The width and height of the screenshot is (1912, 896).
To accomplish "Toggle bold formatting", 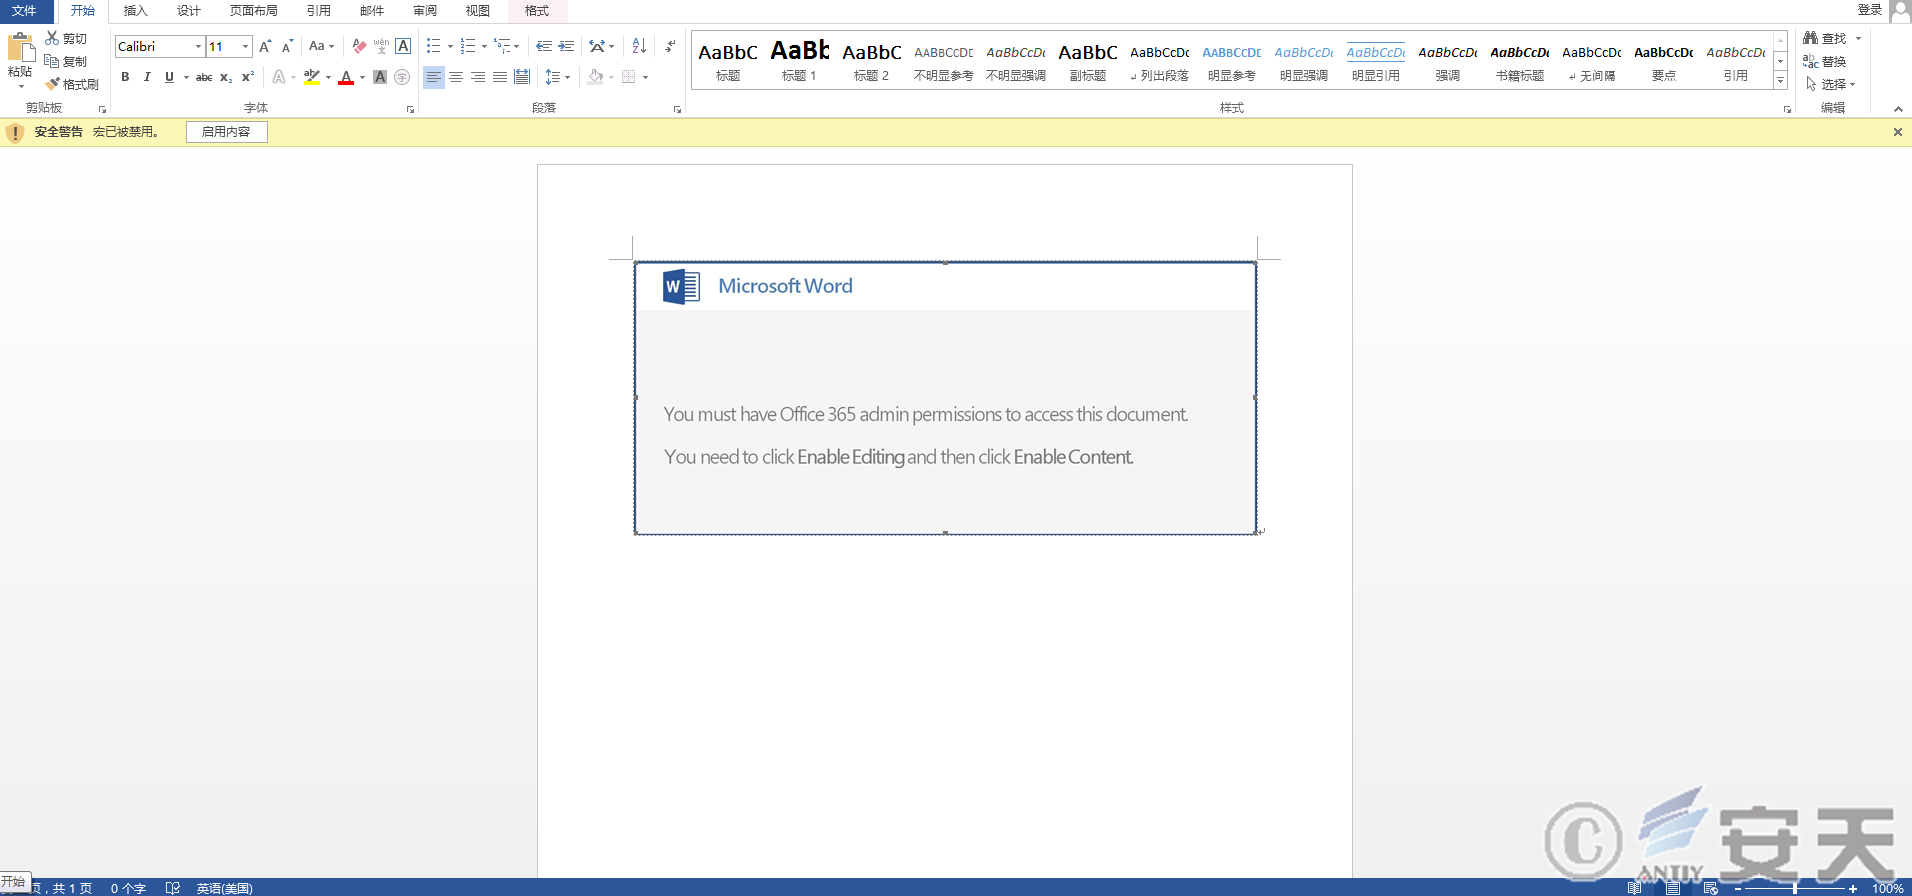I will pyautogui.click(x=125, y=77).
